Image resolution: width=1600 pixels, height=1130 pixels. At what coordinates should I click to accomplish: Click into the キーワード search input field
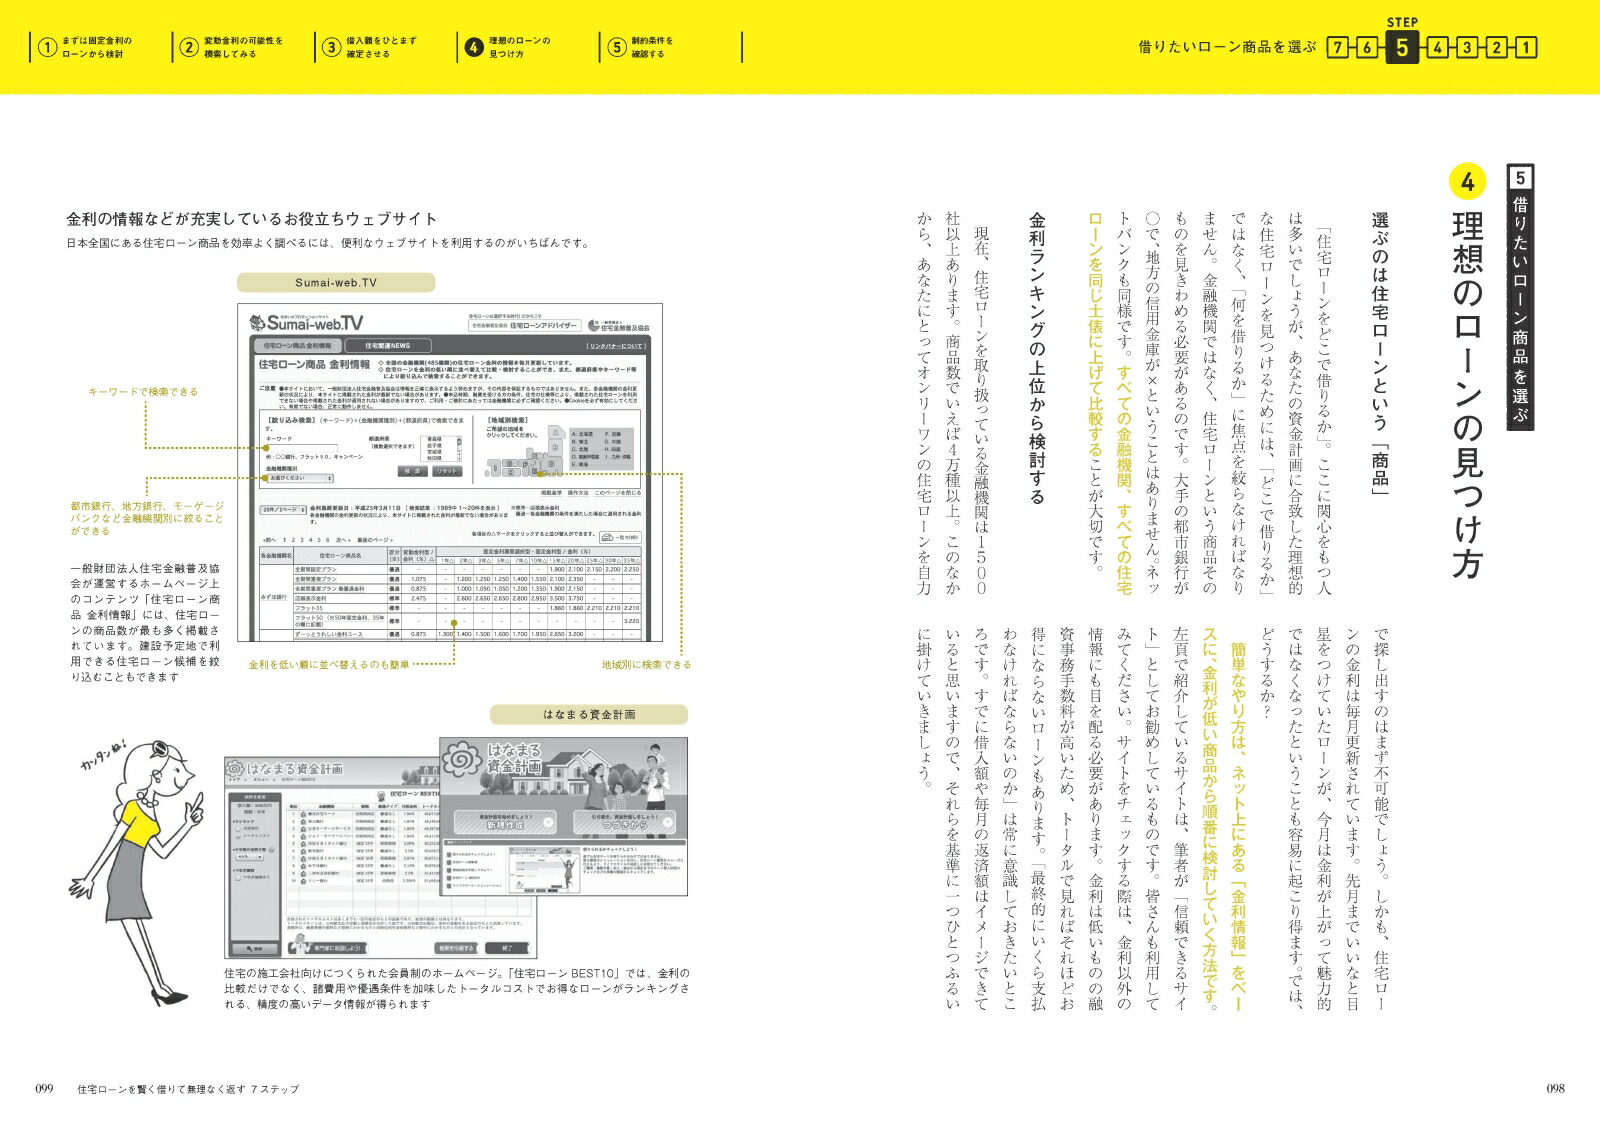[x=302, y=448]
